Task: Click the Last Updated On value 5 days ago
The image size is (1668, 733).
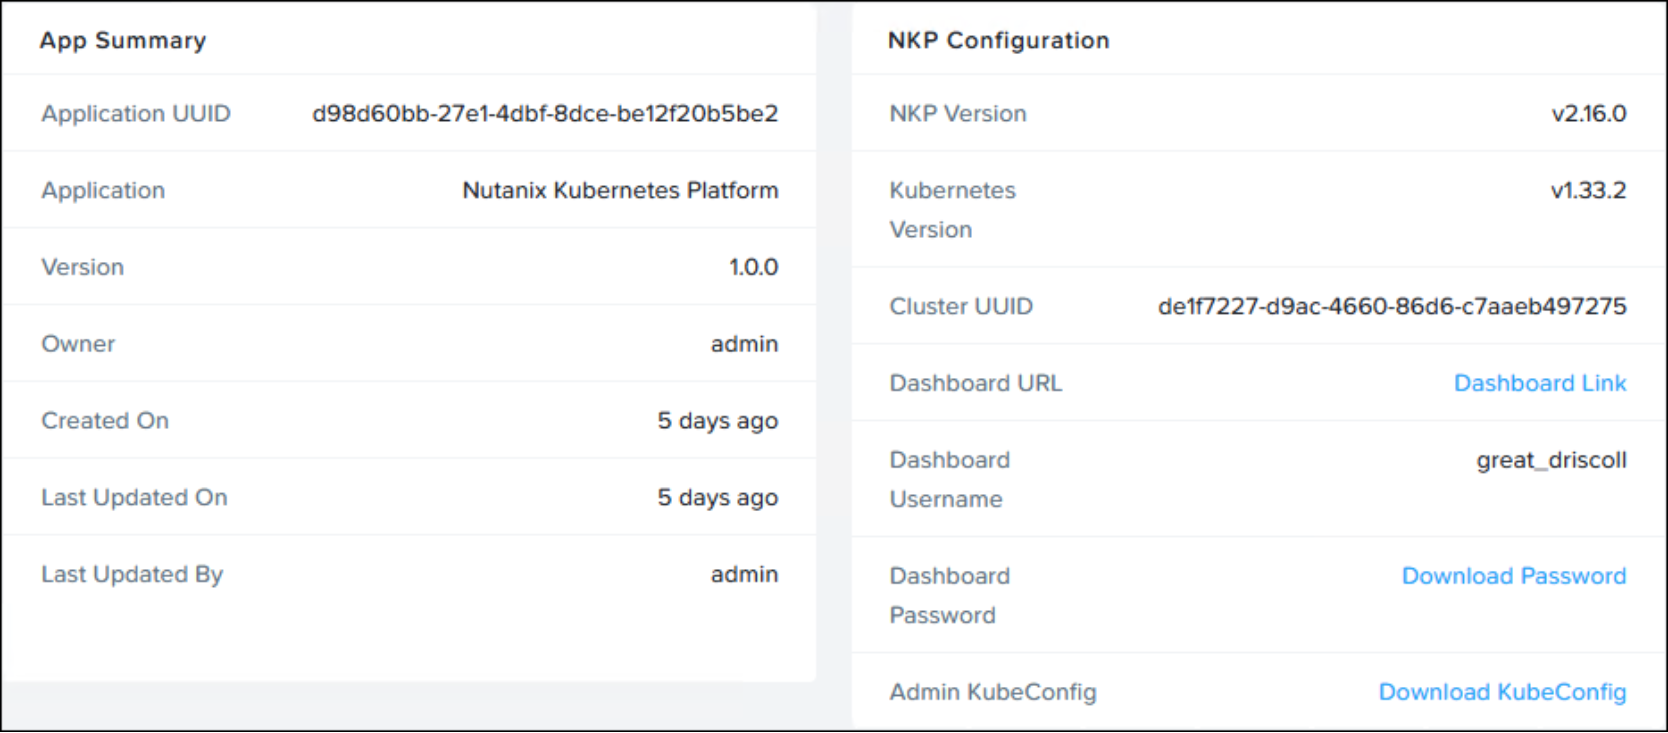Action: pos(717,498)
